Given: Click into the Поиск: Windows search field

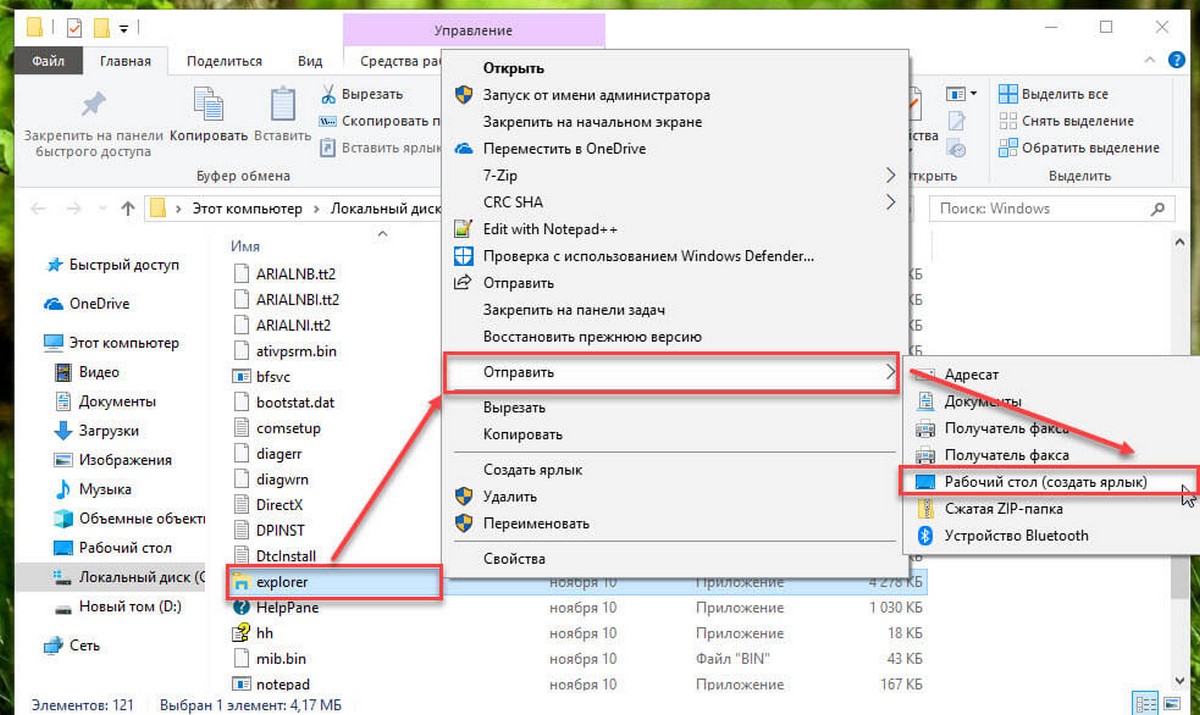Looking at the screenshot, I should click(x=1040, y=209).
